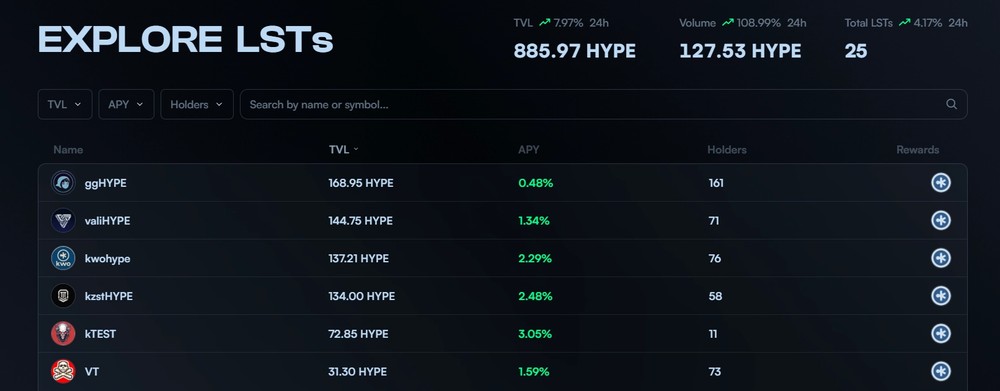1000x391 pixels.
Task: Click the valiHYPE token logo icon
Action: (x=63, y=221)
